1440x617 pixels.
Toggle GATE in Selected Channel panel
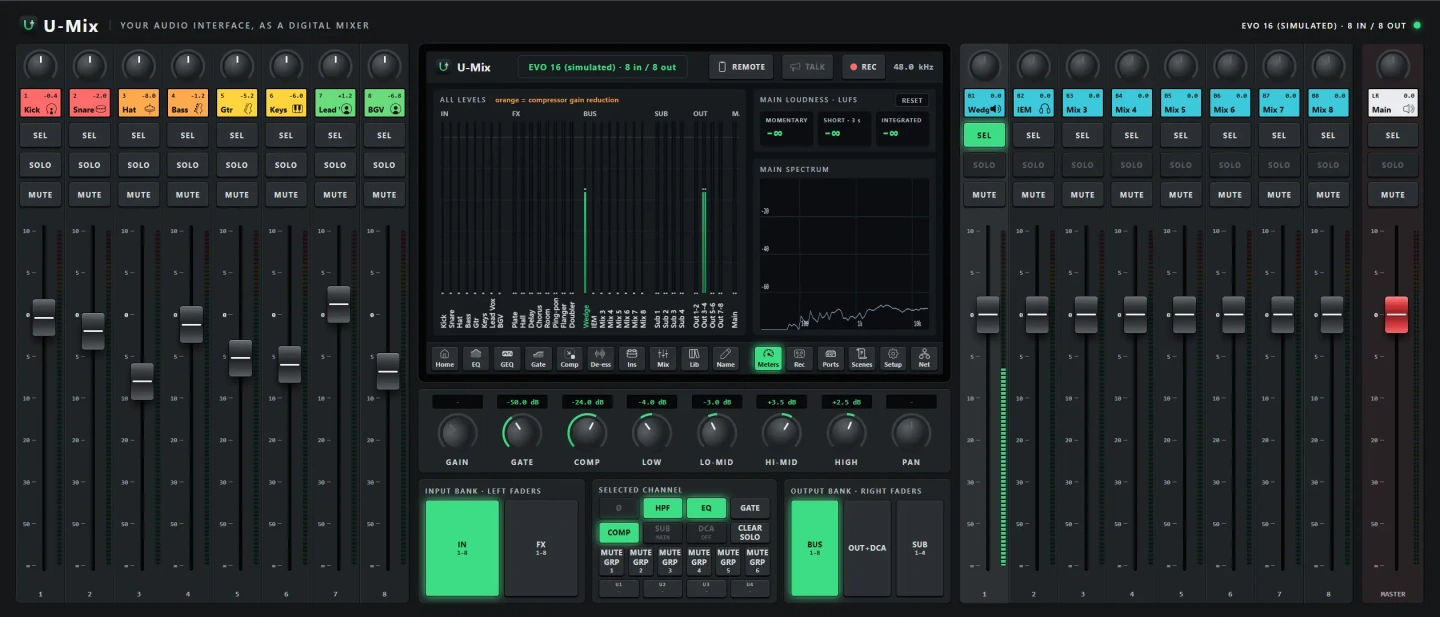click(x=750, y=508)
